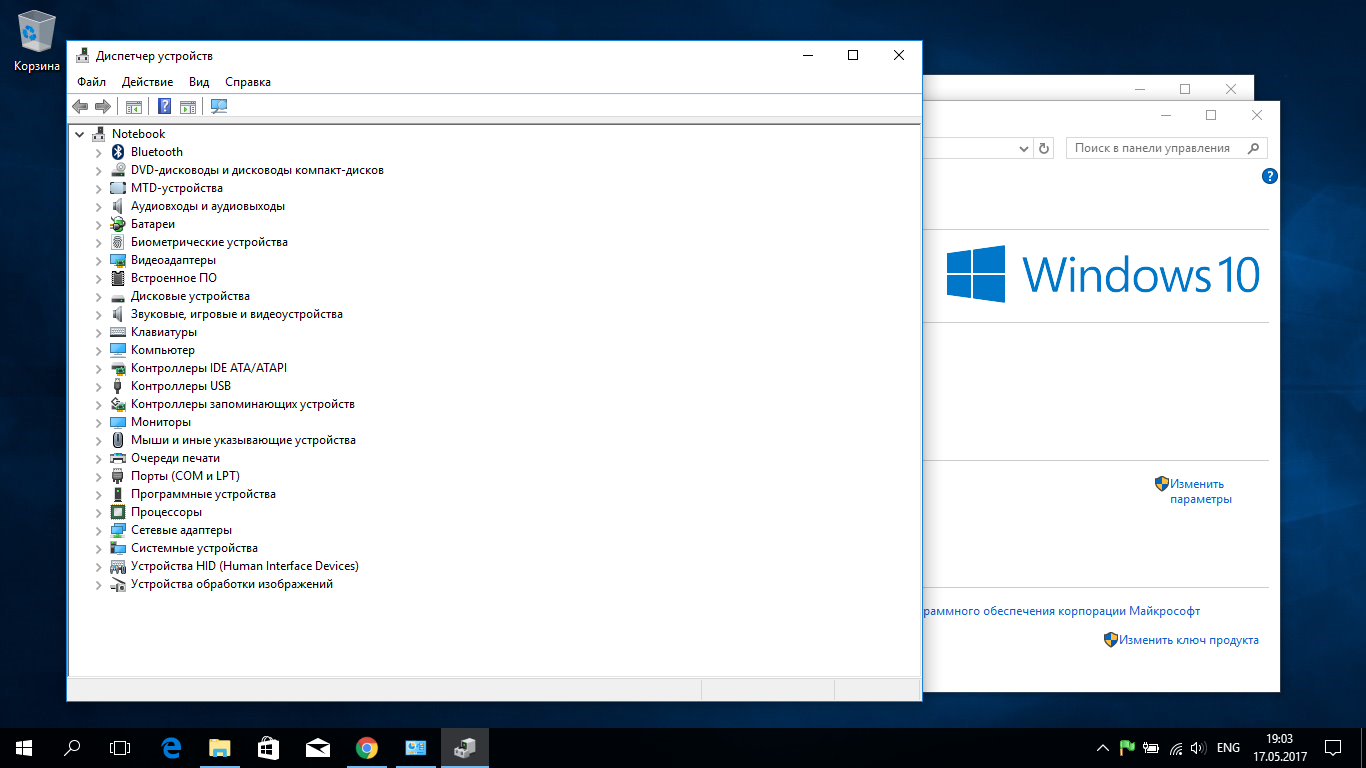Click the Батареи battery category icon
This screenshot has height=768, width=1366.
[x=118, y=224]
